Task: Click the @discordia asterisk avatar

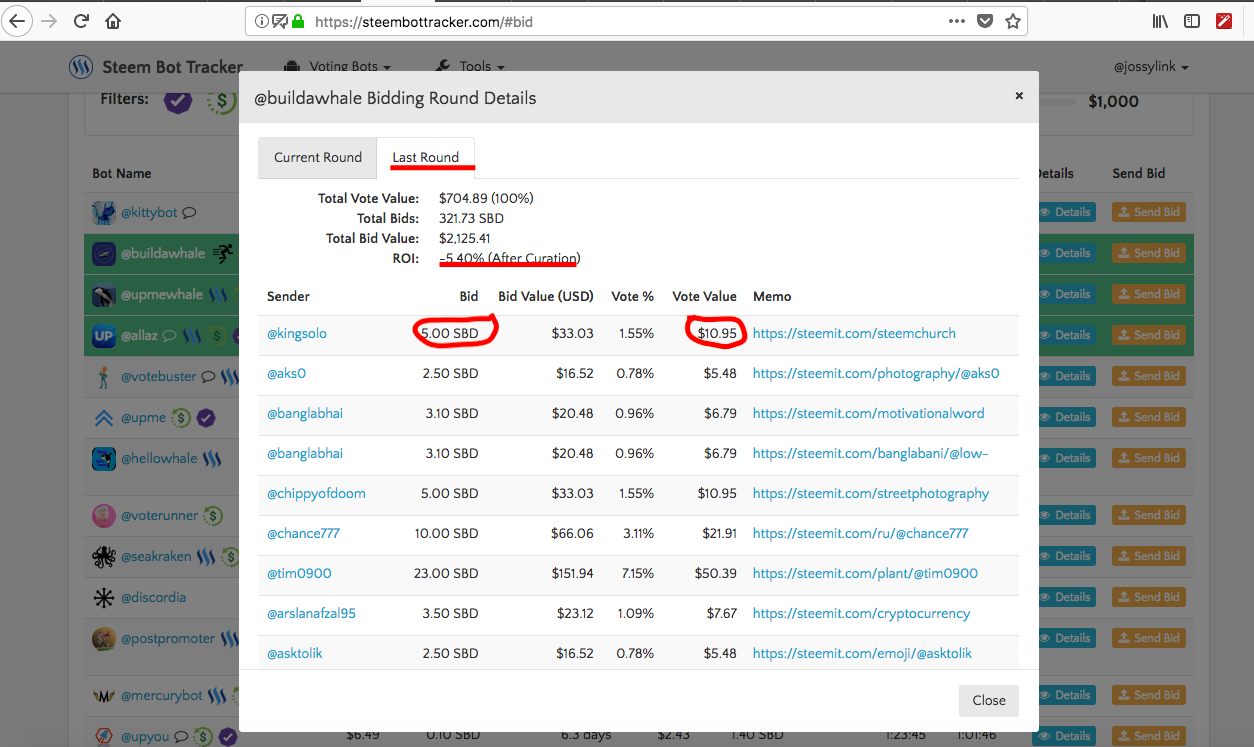Action: click(104, 598)
